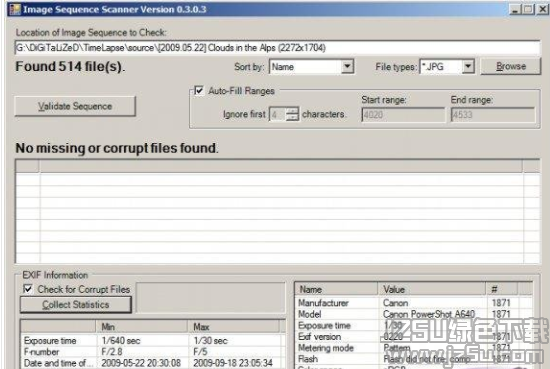Click the F/2.8 minimum F-number cell
550x369 pixels.
112,351
